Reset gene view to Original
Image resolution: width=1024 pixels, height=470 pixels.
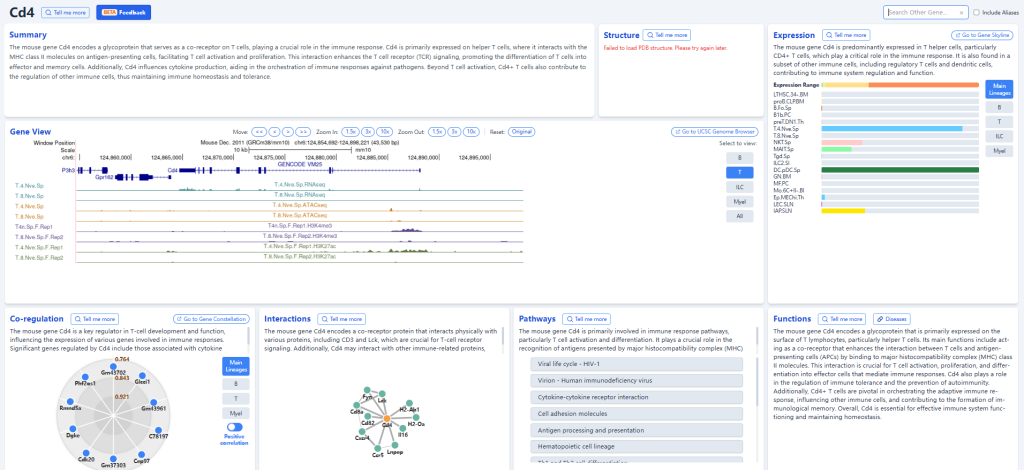pyautogui.click(x=521, y=132)
